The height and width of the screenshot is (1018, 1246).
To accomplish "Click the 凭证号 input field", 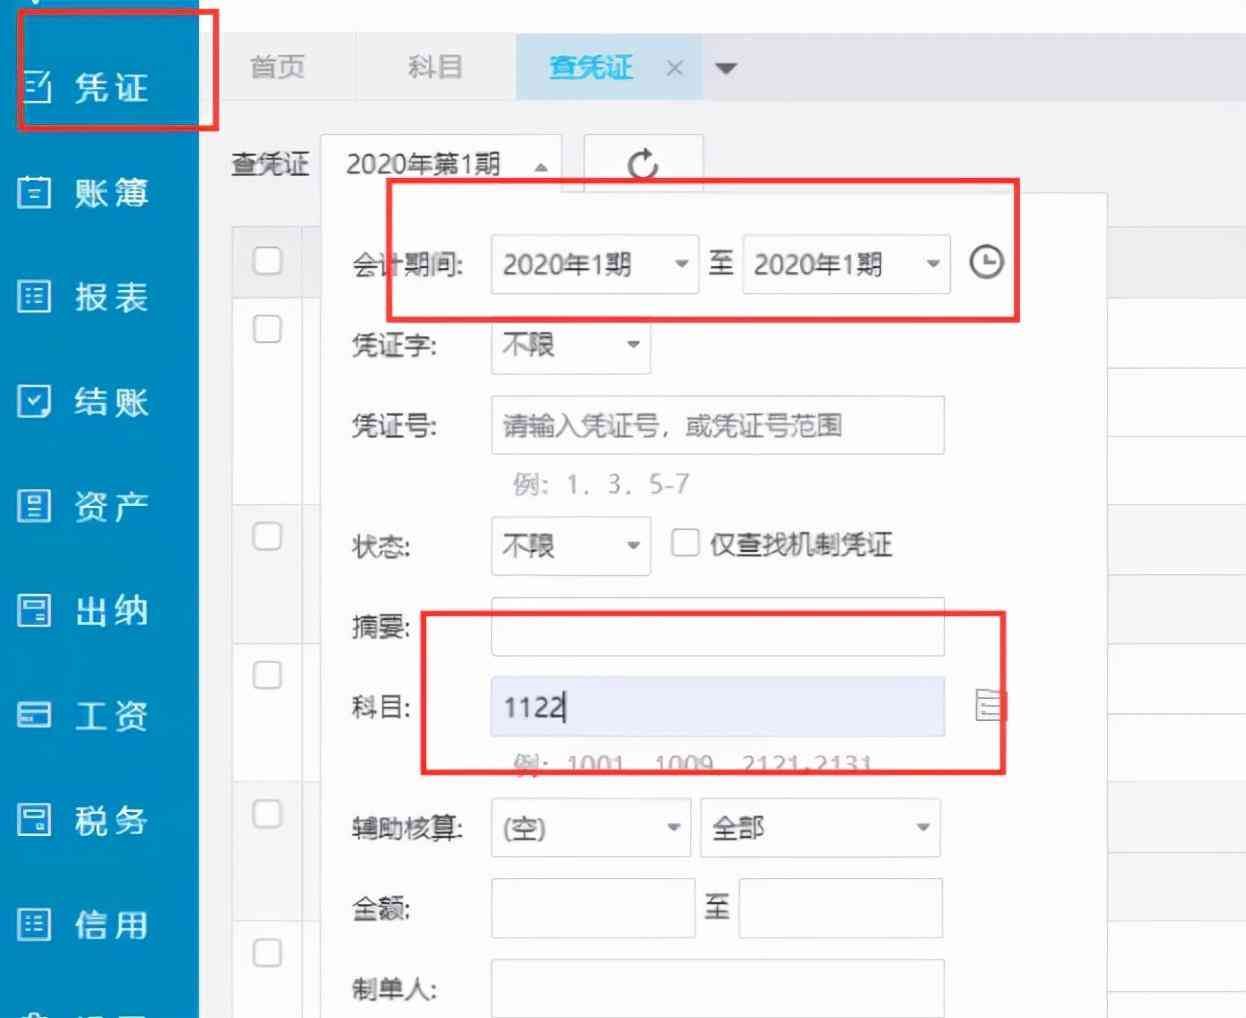I will 717,426.
